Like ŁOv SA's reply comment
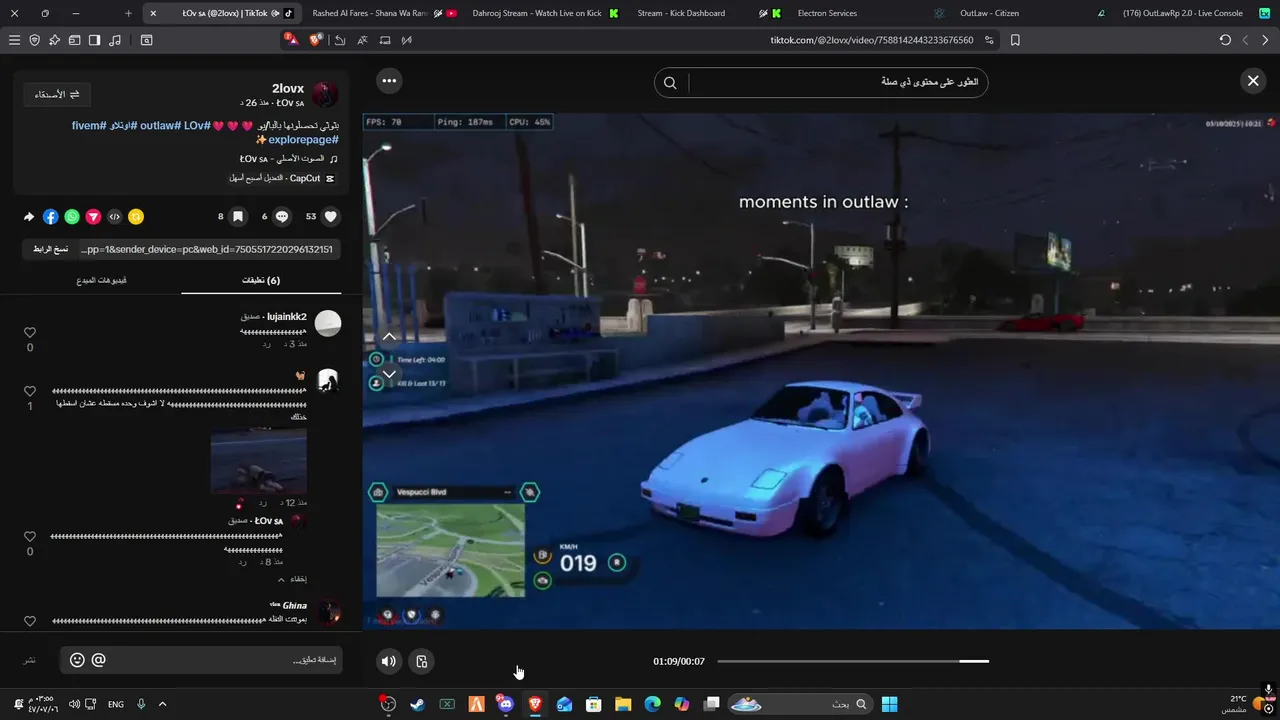1280x720 pixels. [x=30, y=537]
